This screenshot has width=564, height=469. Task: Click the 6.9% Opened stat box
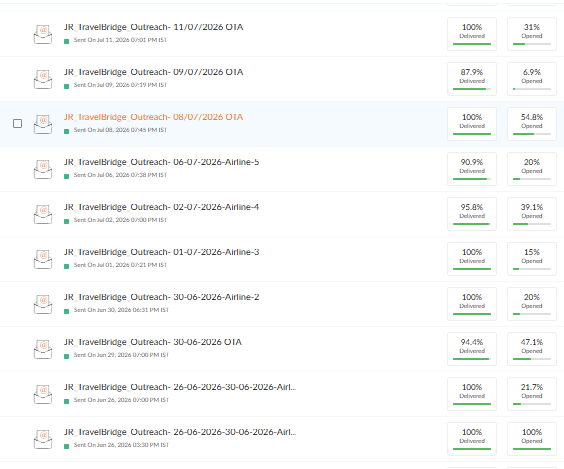tap(532, 79)
